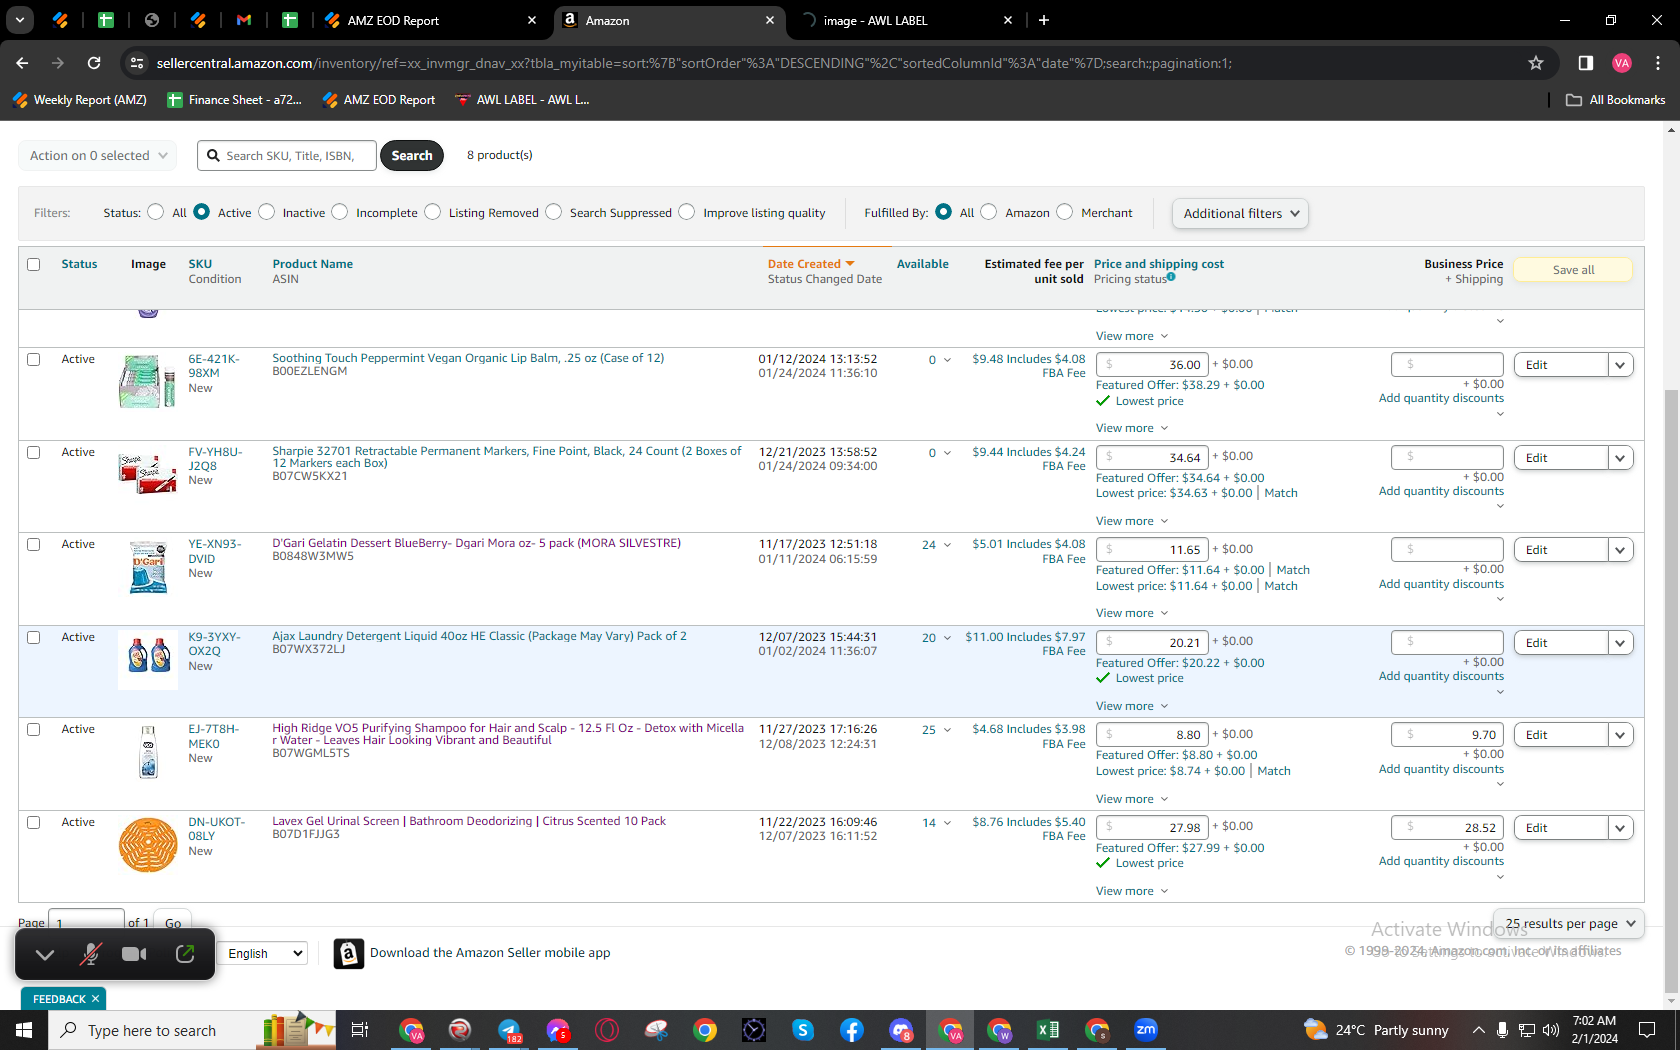Open the 25 results per page dropdown
The width and height of the screenshot is (1680, 1050).
point(1568,923)
